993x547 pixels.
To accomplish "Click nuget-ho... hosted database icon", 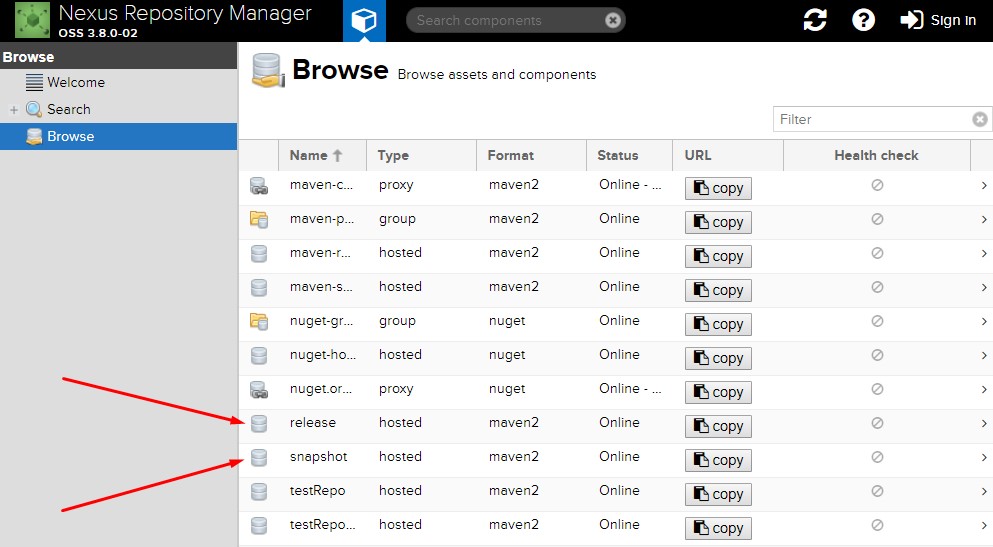I will pos(258,355).
